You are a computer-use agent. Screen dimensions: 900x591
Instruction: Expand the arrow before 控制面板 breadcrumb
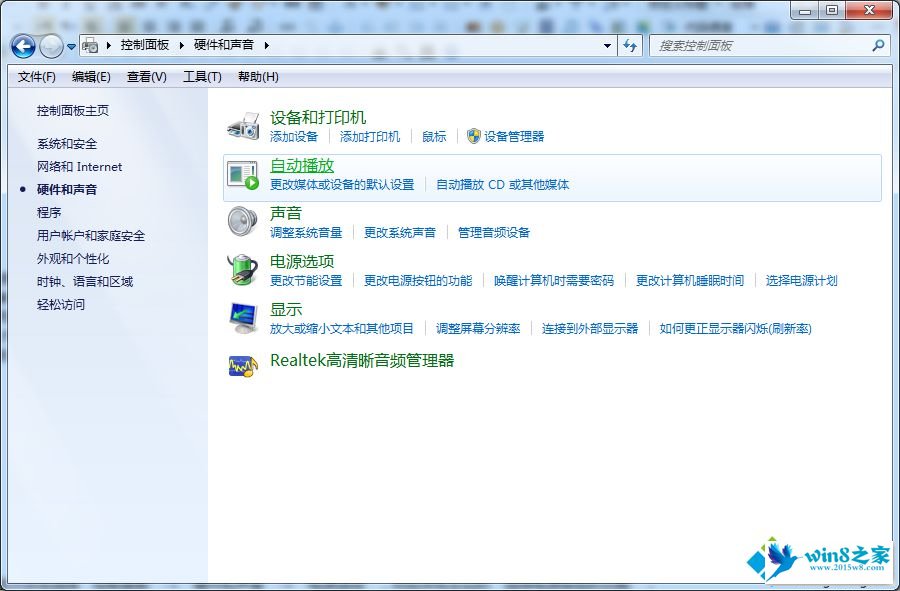108,45
